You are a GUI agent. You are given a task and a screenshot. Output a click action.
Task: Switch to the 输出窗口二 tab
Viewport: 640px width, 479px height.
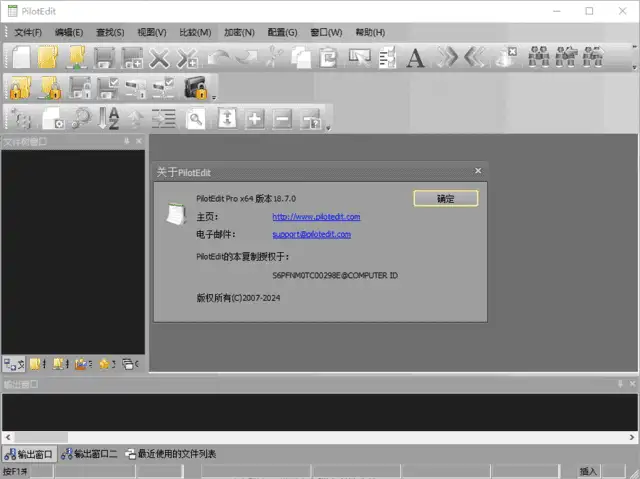coord(89,454)
